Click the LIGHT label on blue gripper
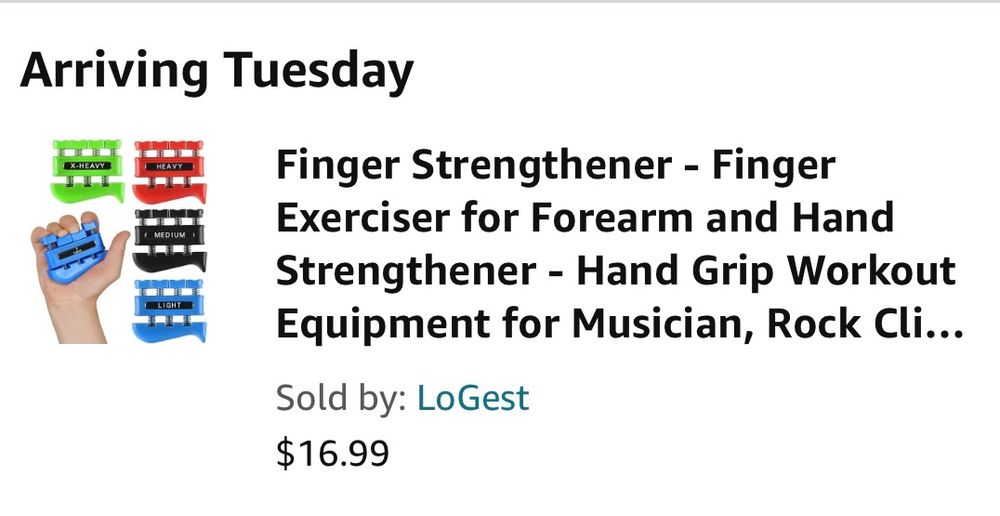1000x516 pixels. (170, 304)
